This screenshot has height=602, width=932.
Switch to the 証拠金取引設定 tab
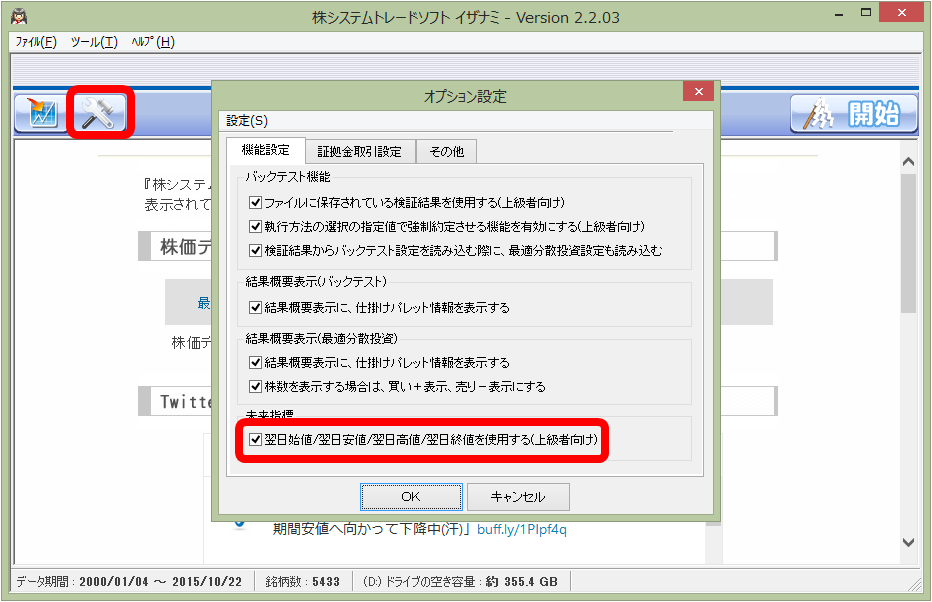360,152
